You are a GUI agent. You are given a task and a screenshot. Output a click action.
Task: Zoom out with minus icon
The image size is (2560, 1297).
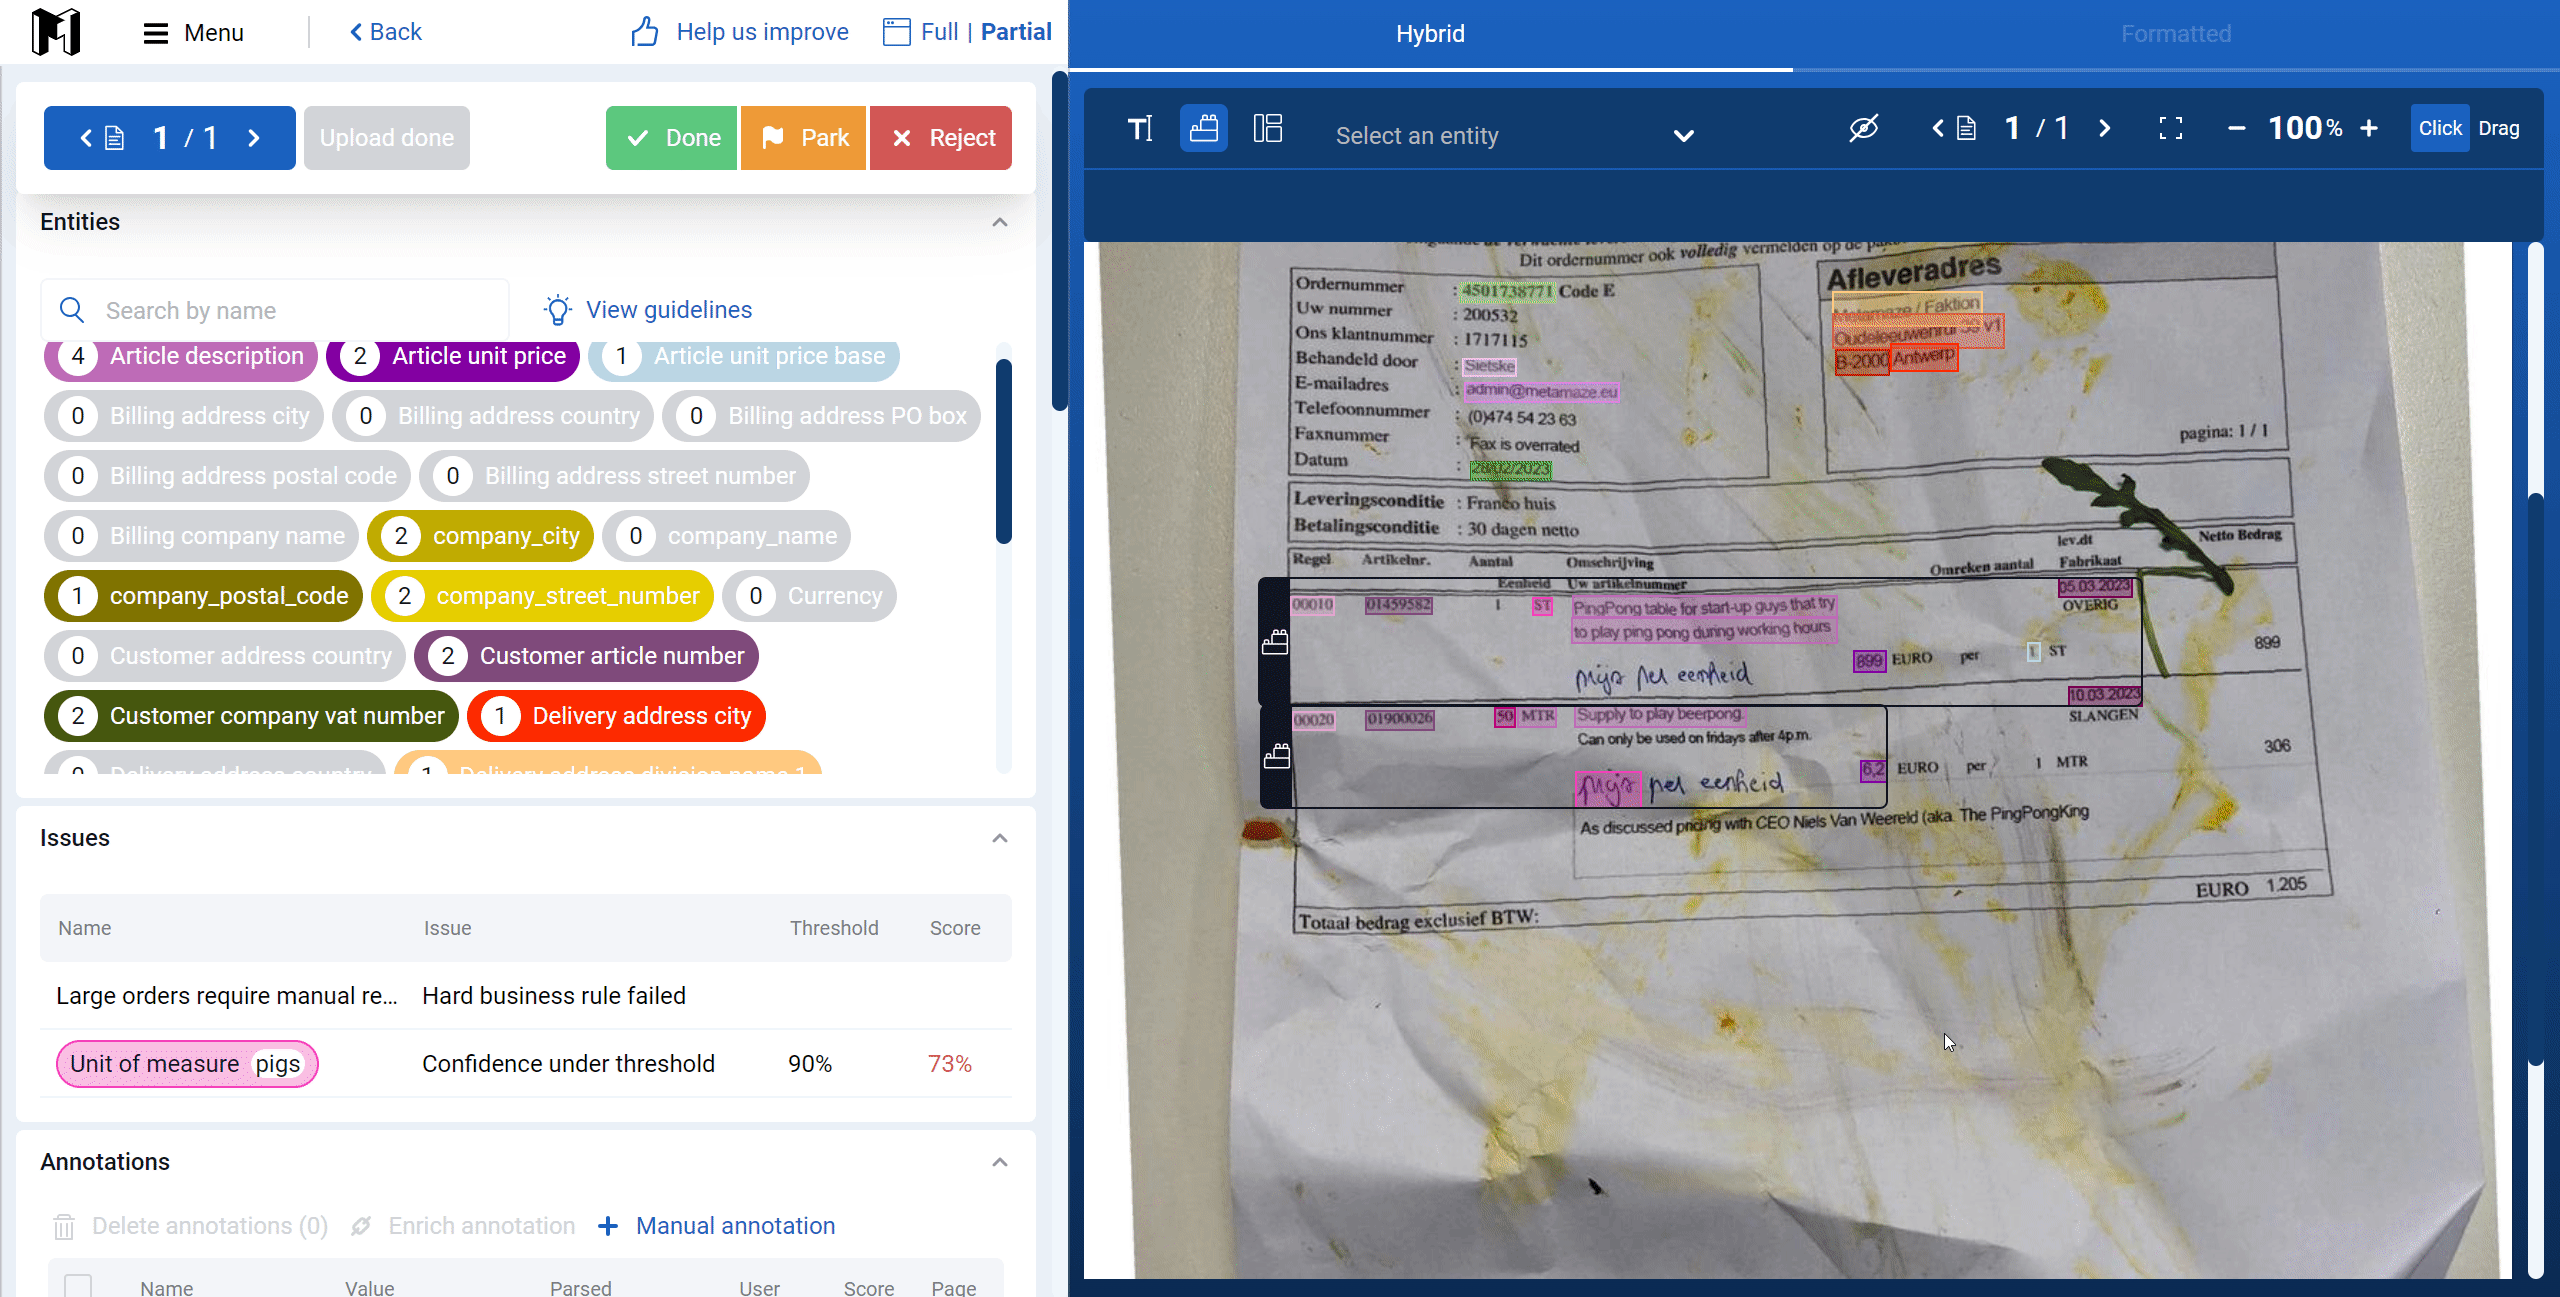[2237, 128]
